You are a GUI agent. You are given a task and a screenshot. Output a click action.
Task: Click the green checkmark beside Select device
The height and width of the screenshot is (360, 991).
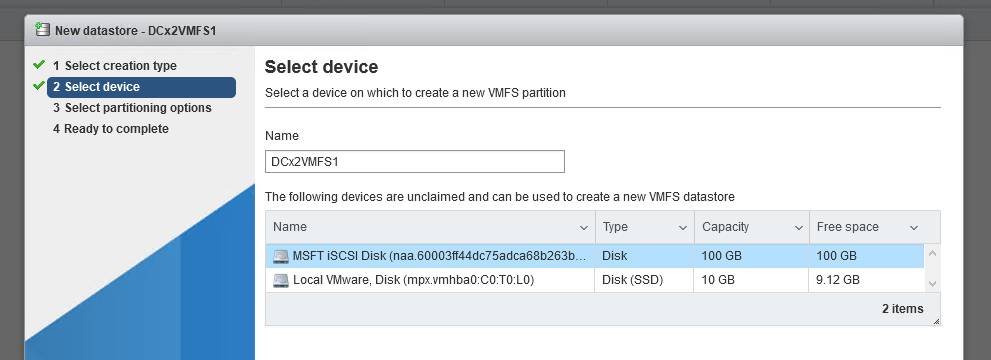pyautogui.click(x=39, y=86)
